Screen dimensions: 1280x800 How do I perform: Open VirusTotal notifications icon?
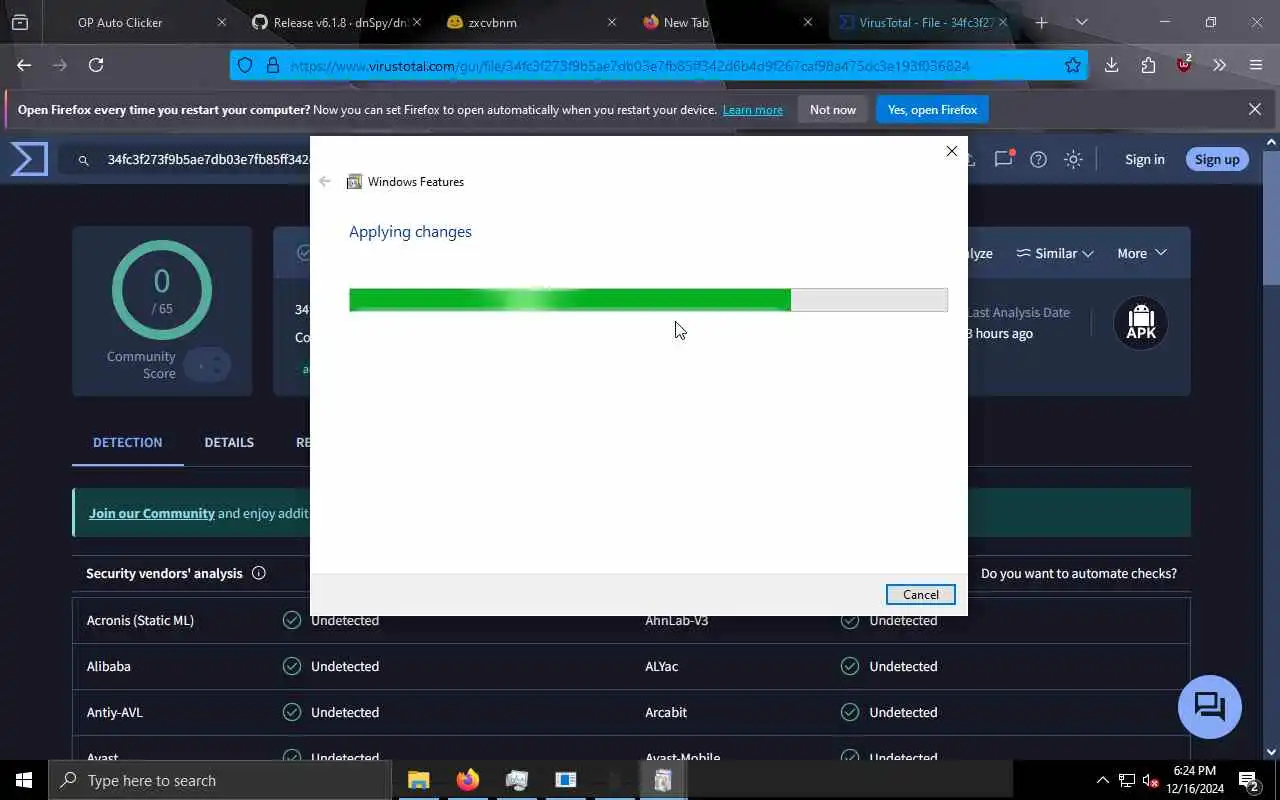[1004, 159]
